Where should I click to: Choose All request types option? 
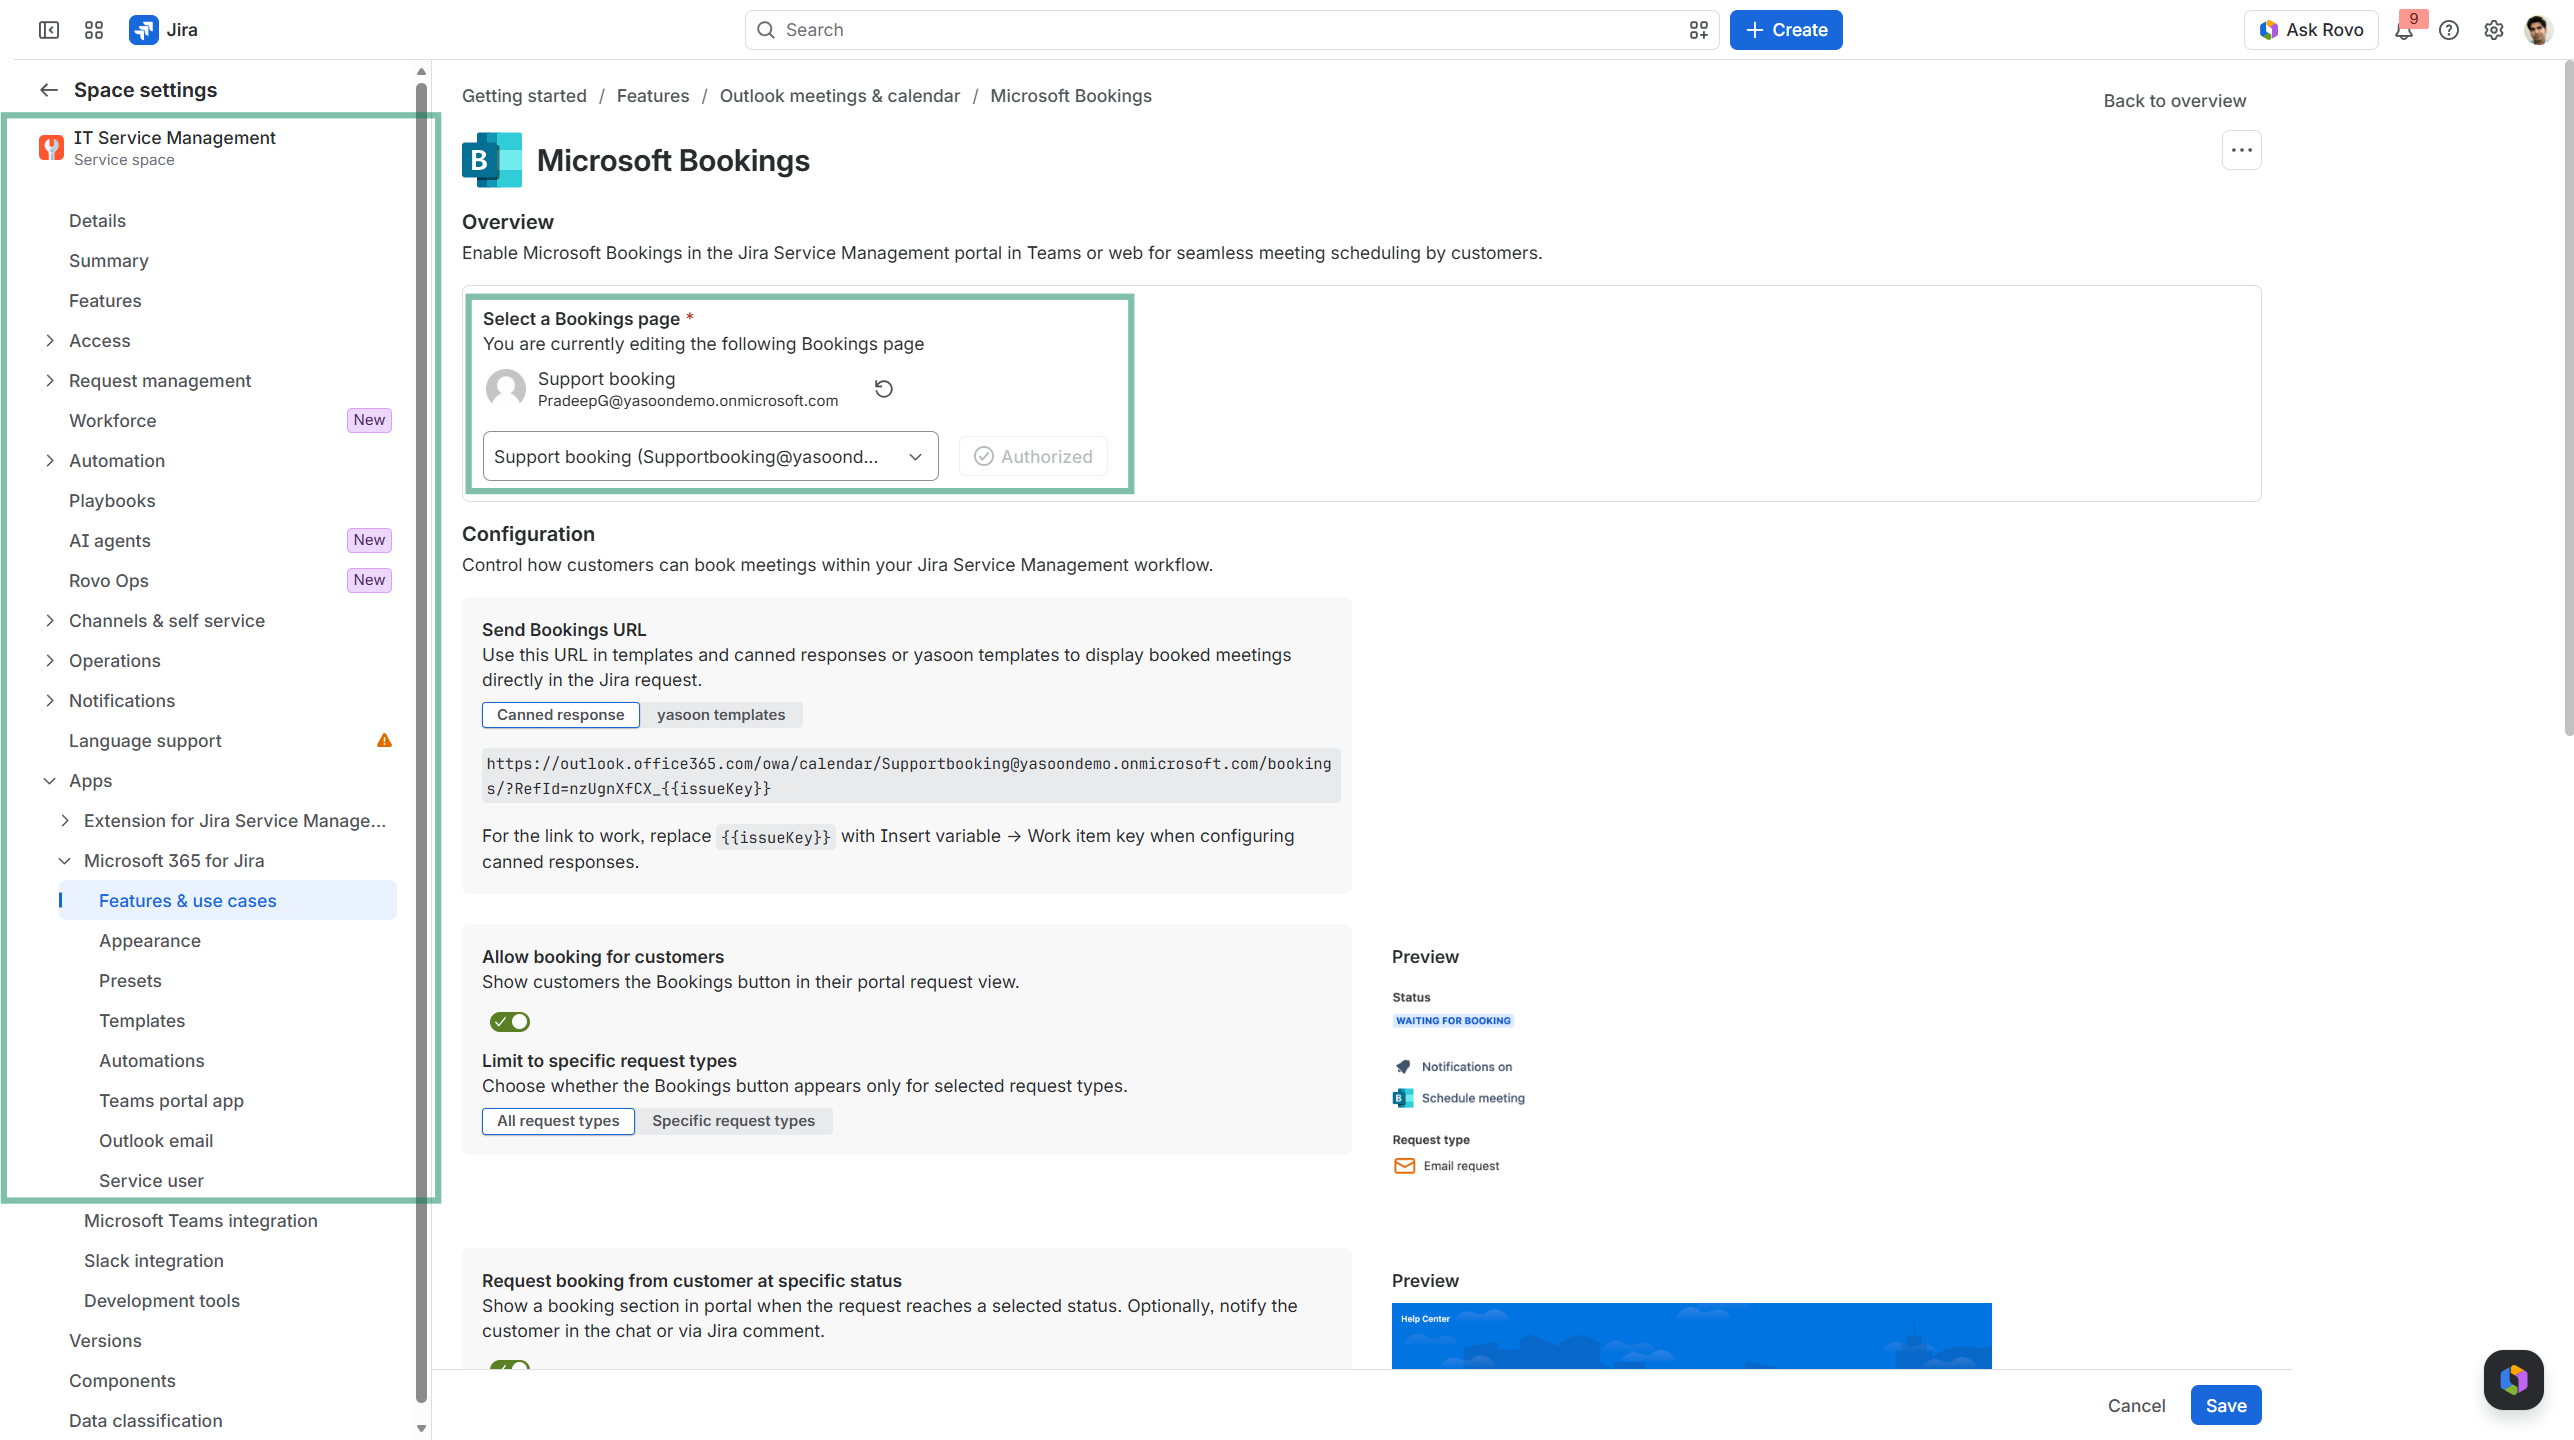(x=558, y=1121)
